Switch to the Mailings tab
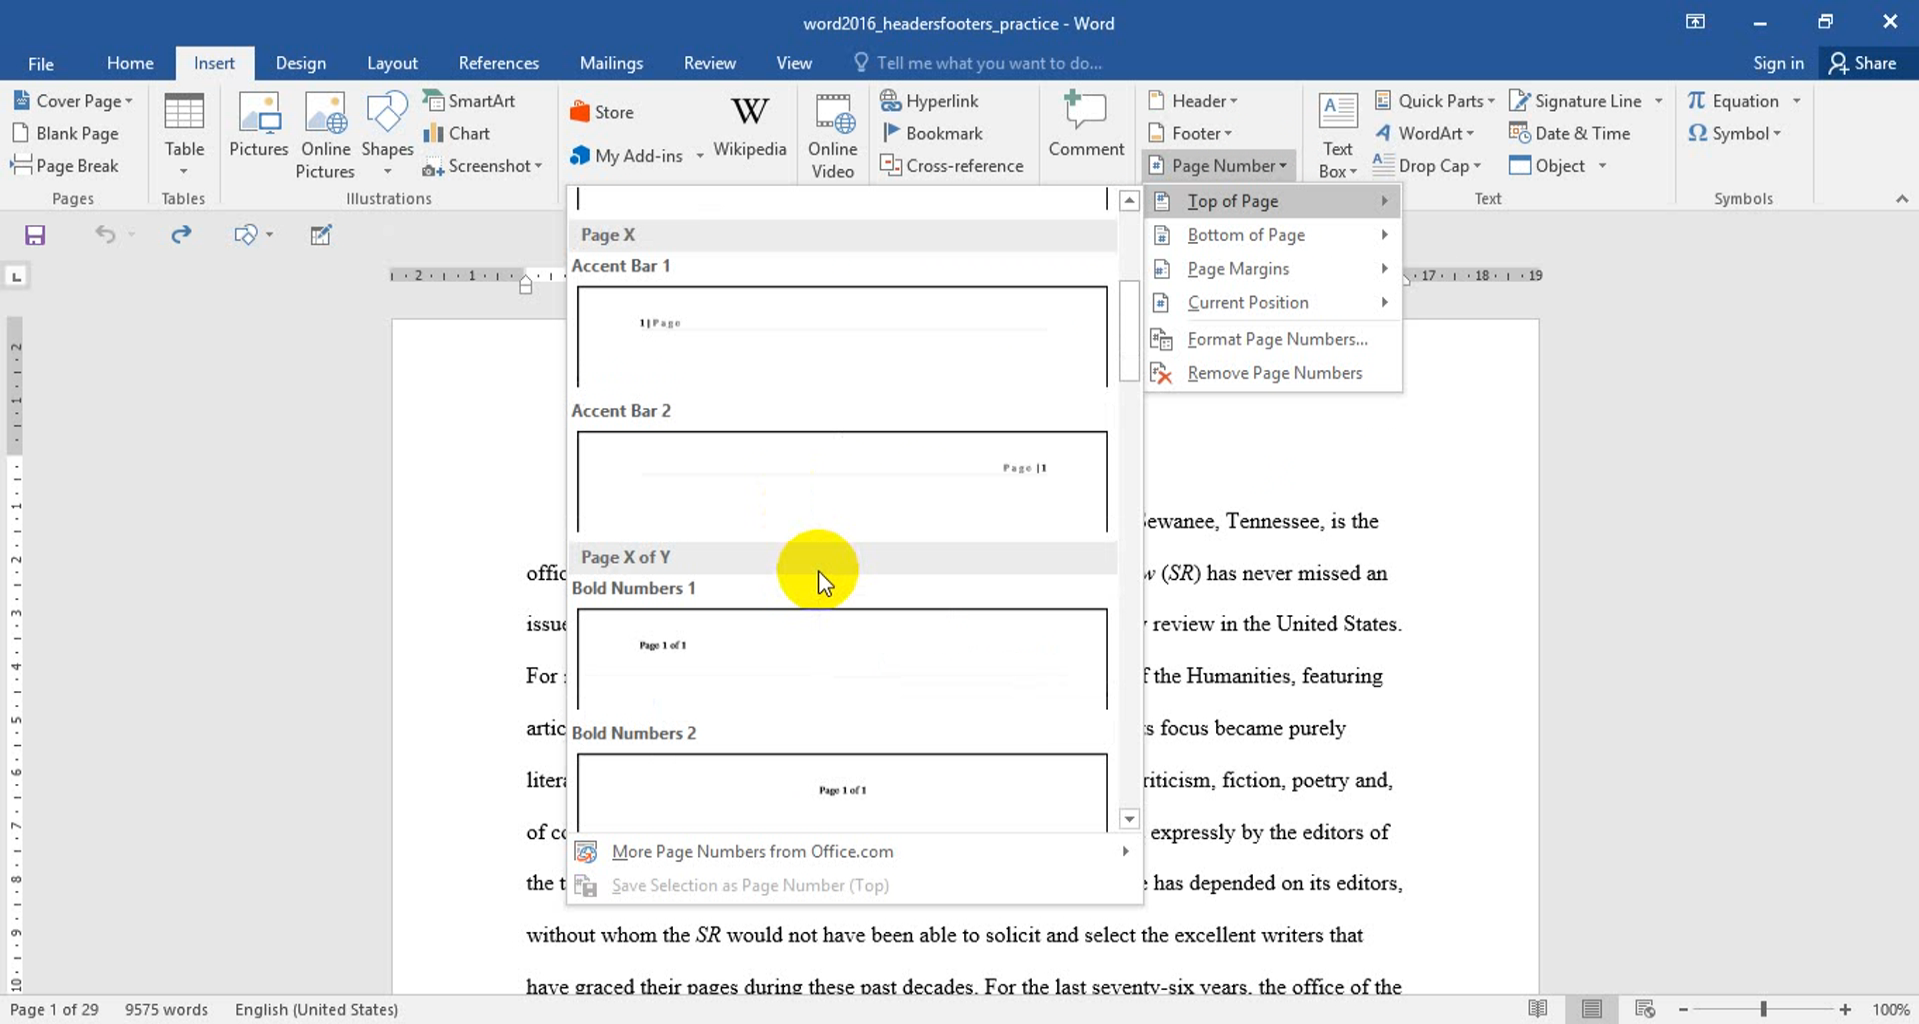1919x1024 pixels. click(x=611, y=63)
